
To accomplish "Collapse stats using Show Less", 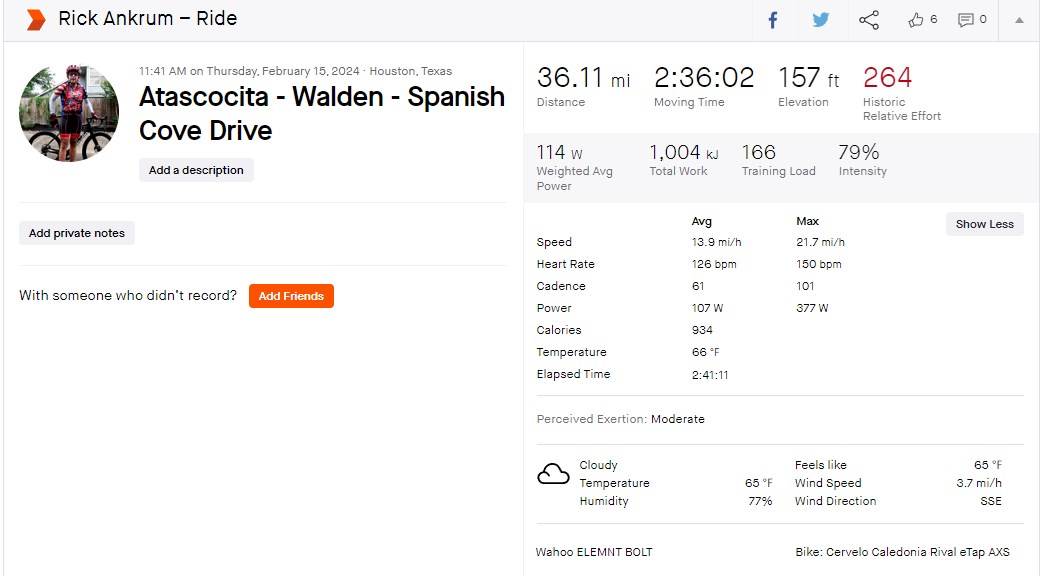I will (x=984, y=224).
